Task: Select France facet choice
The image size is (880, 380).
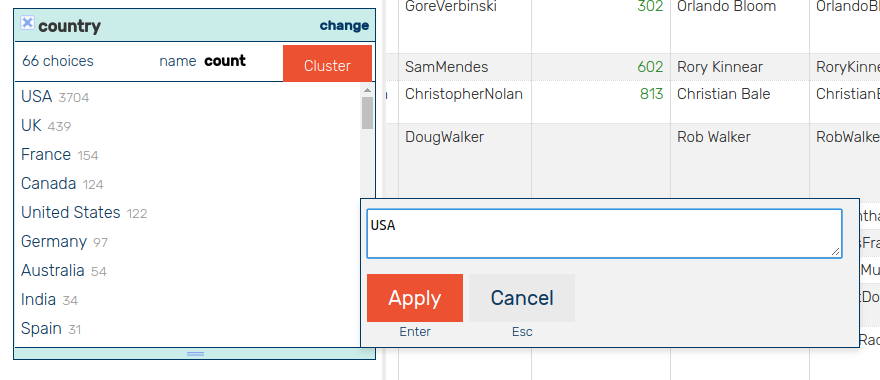Action: (x=46, y=154)
